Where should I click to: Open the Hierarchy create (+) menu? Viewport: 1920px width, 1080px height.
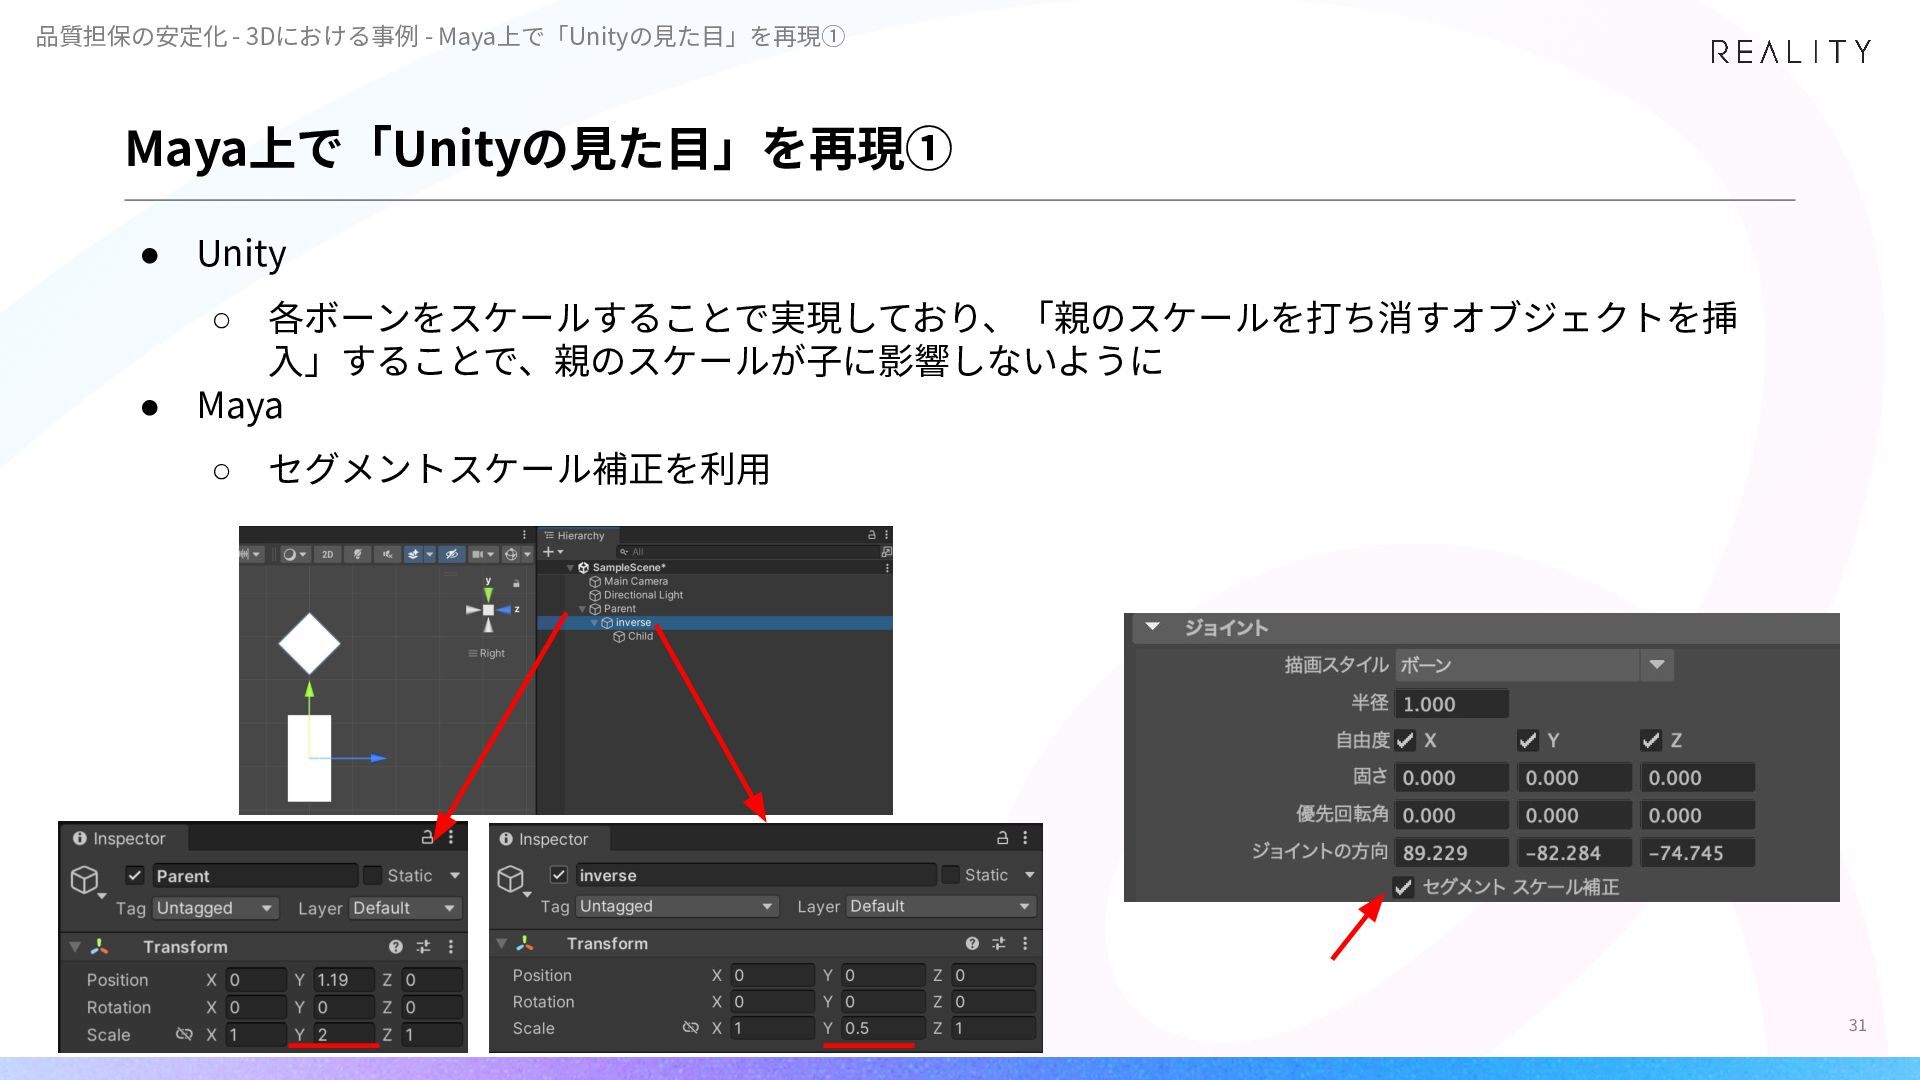click(553, 552)
